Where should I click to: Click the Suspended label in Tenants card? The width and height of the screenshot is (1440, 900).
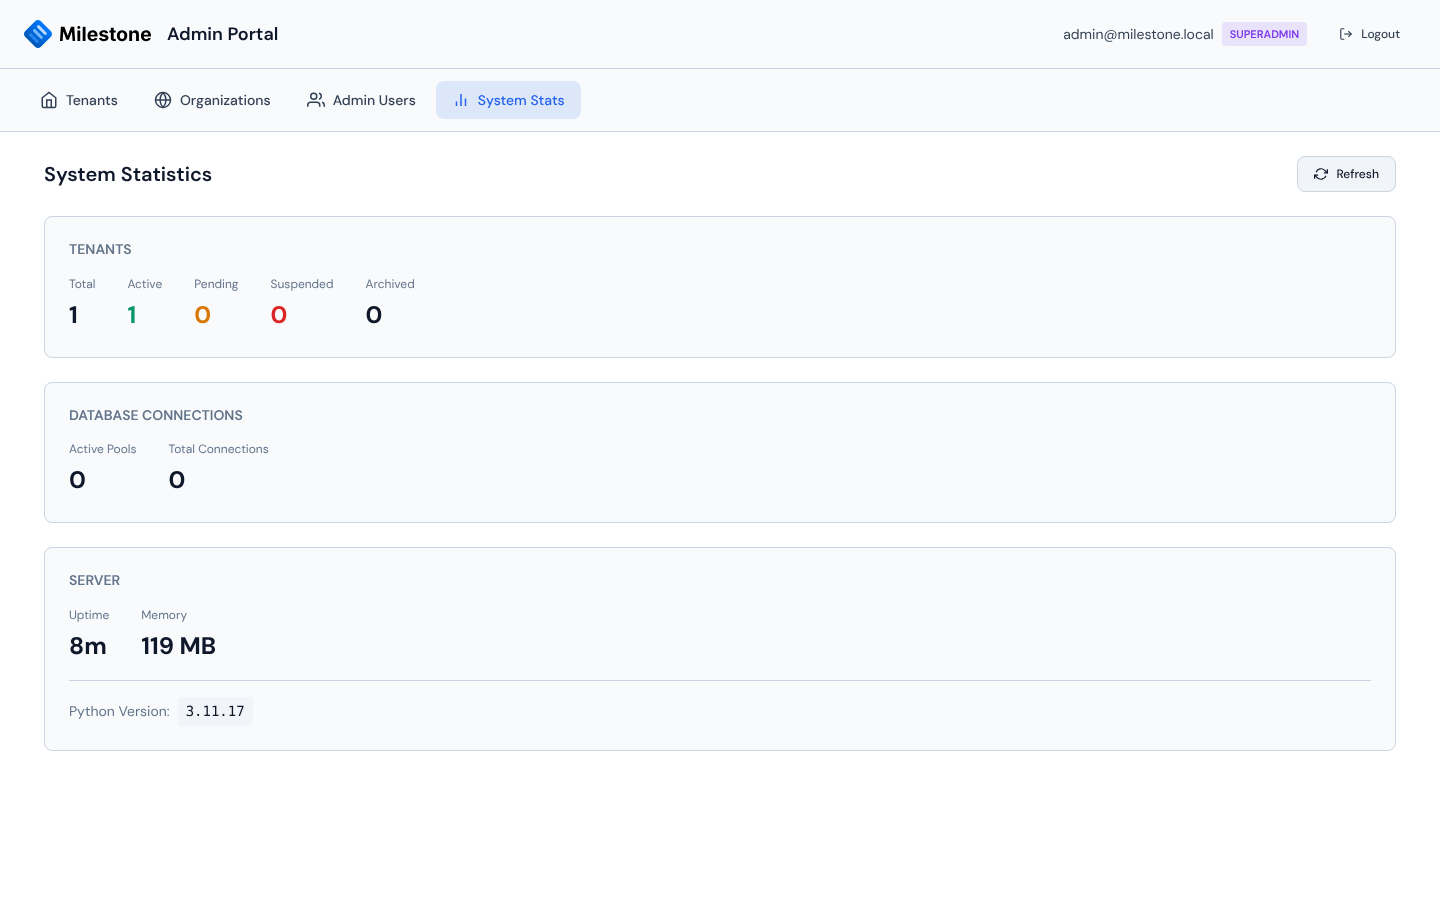point(302,284)
